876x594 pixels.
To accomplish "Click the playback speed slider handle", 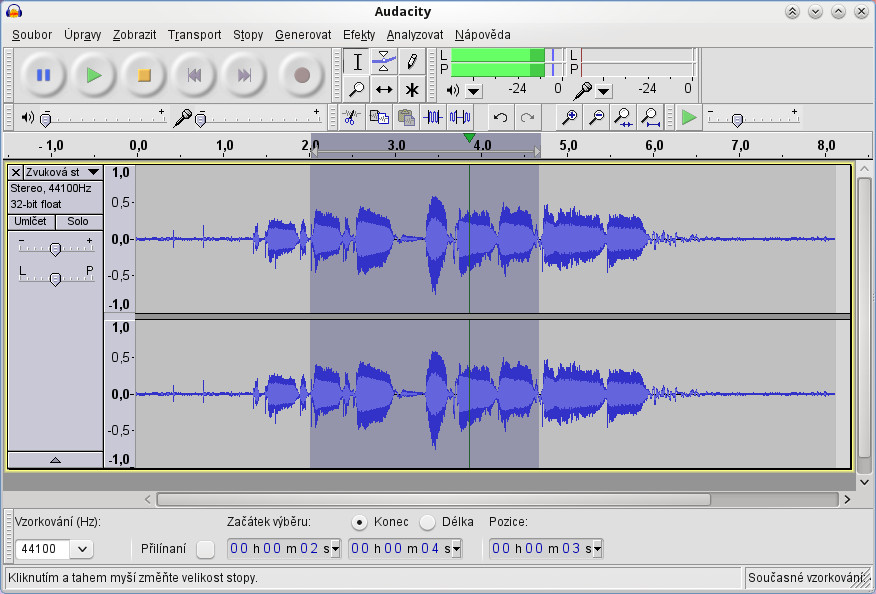I will click(x=737, y=120).
